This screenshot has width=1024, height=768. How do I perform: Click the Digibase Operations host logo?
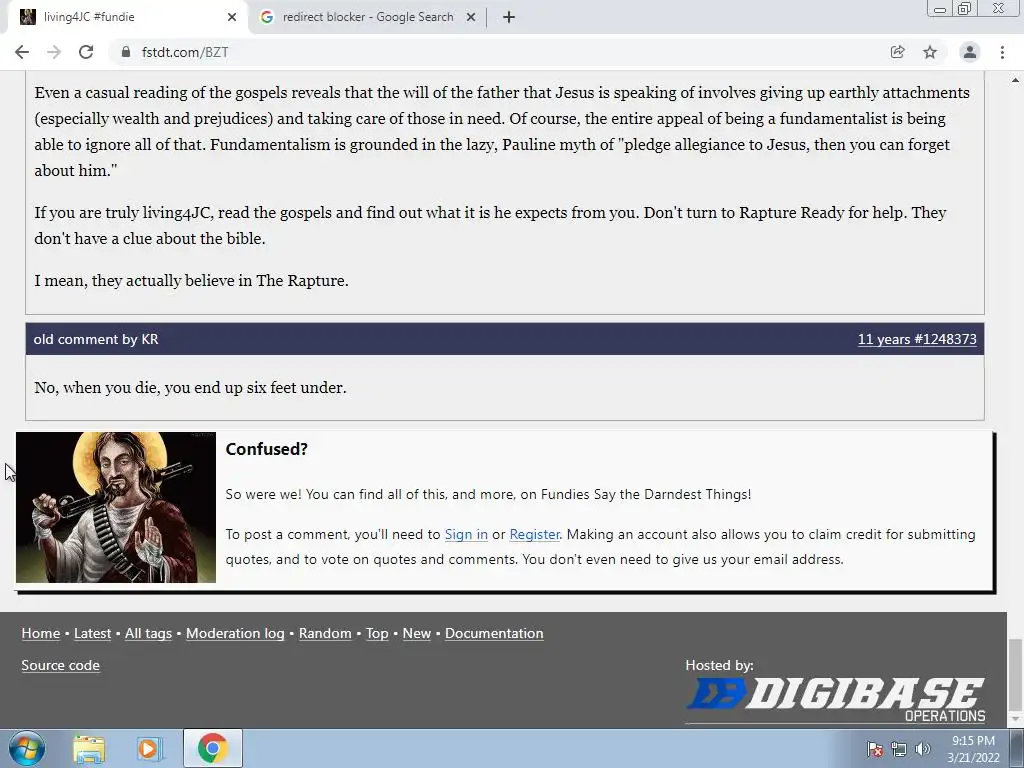[835, 699]
